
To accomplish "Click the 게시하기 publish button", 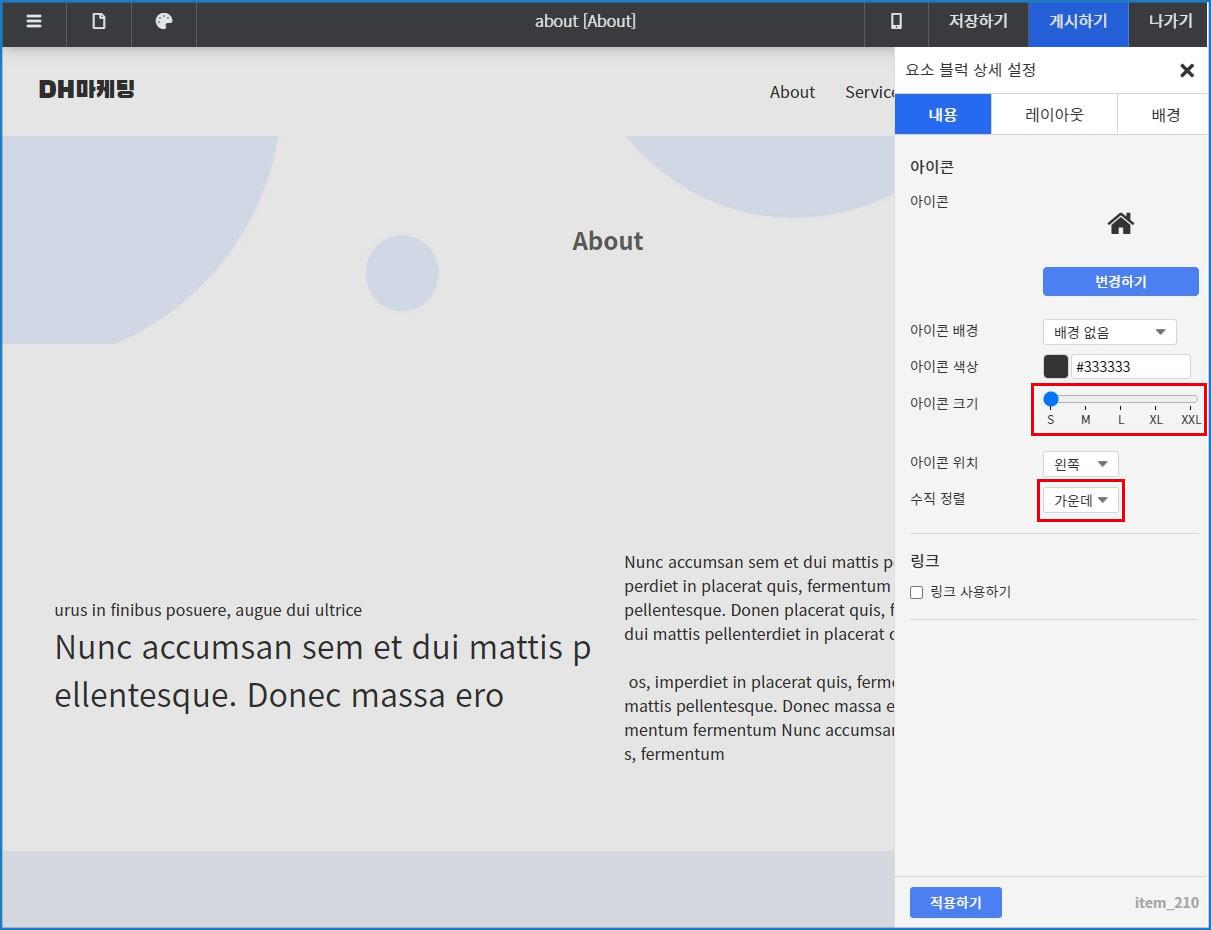I will click(x=1078, y=22).
